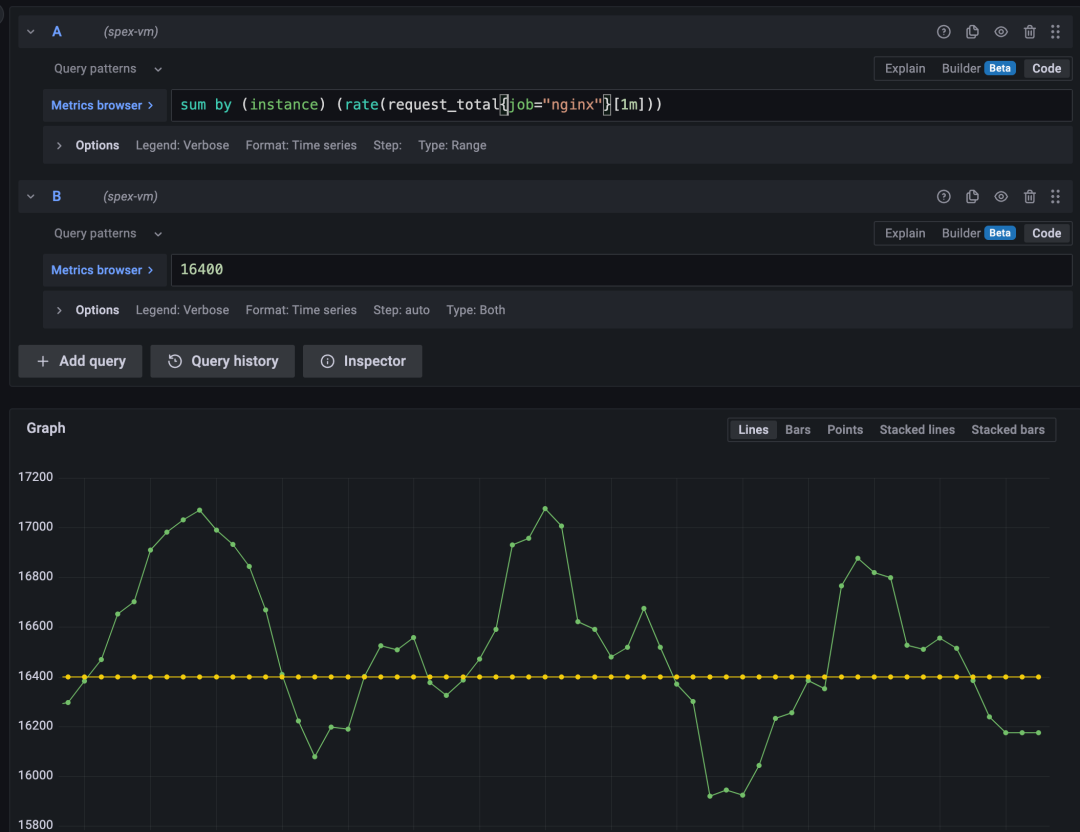Toggle visibility of query B
Image resolution: width=1080 pixels, height=832 pixels.
[1001, 196]
